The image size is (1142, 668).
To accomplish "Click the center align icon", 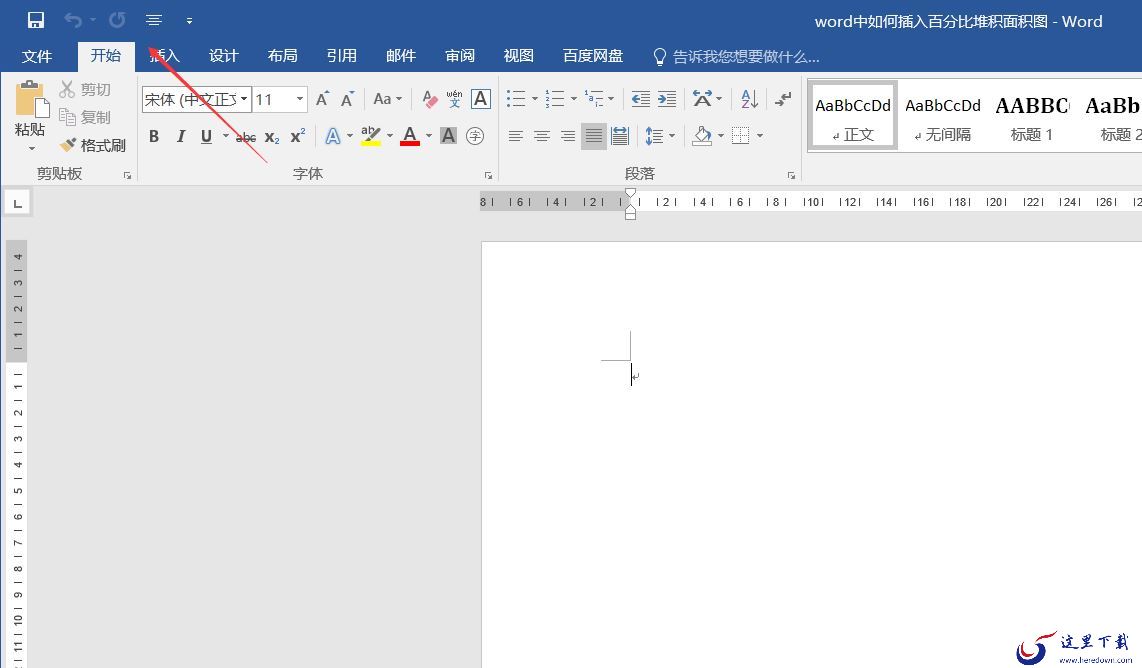I will [x=541, y=136].
